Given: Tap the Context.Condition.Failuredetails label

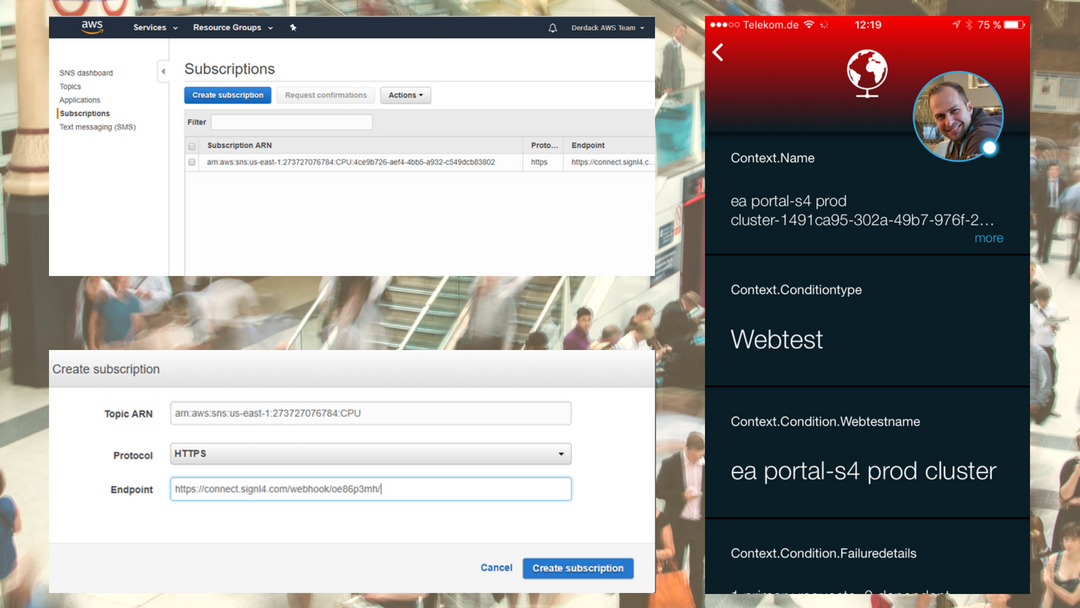Looking at the screenshot, I should [x=823, y=554].
